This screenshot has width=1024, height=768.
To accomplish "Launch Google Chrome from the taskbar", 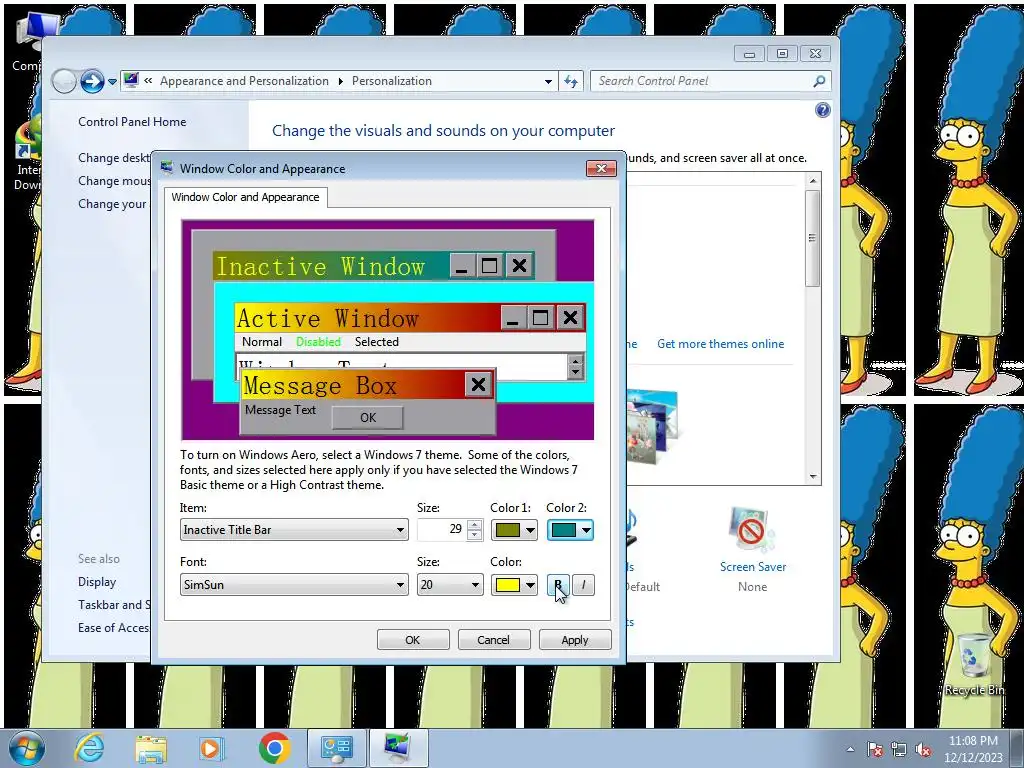I will pos(274,748).
